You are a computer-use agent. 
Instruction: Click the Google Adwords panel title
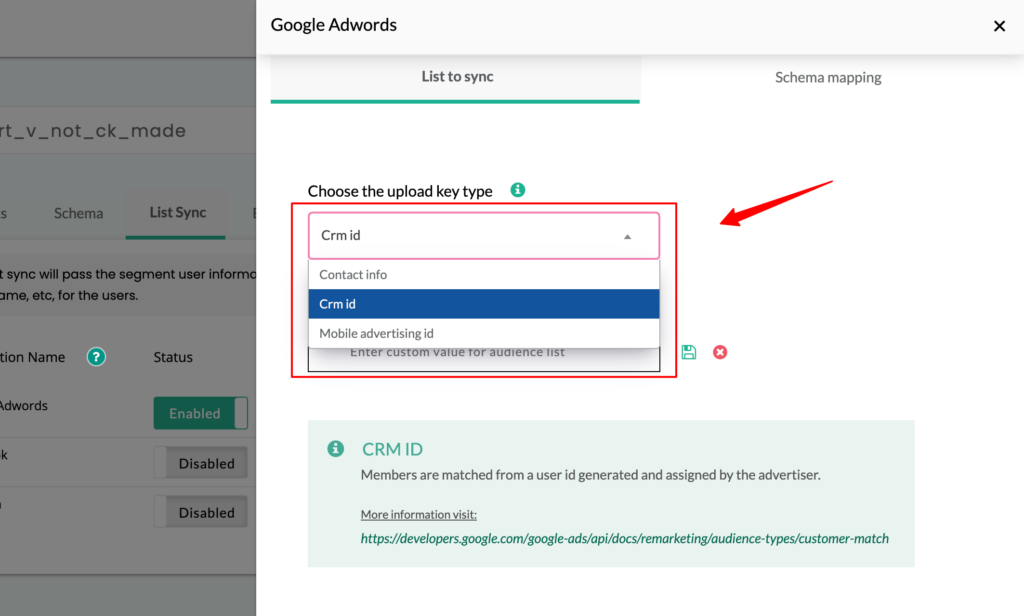(334, 25)
